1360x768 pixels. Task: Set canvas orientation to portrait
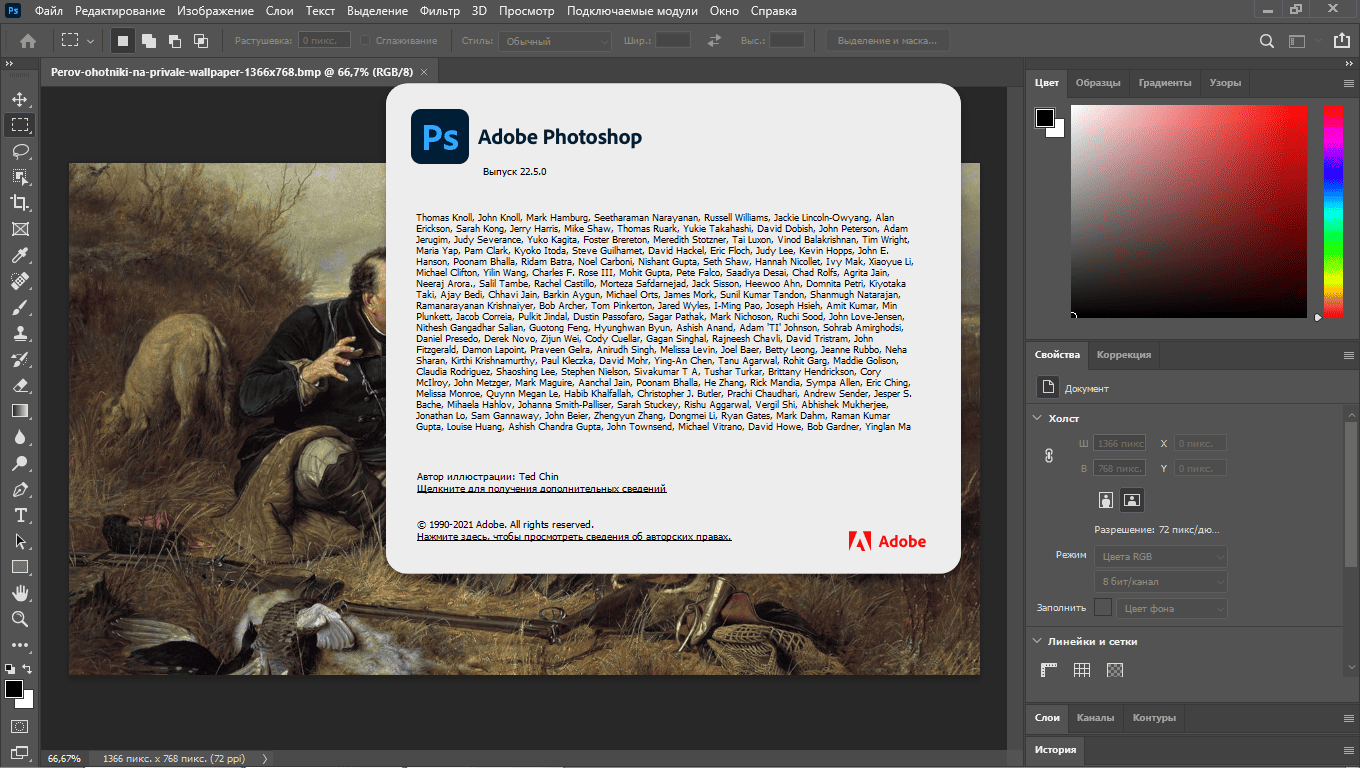(1106, 499)
